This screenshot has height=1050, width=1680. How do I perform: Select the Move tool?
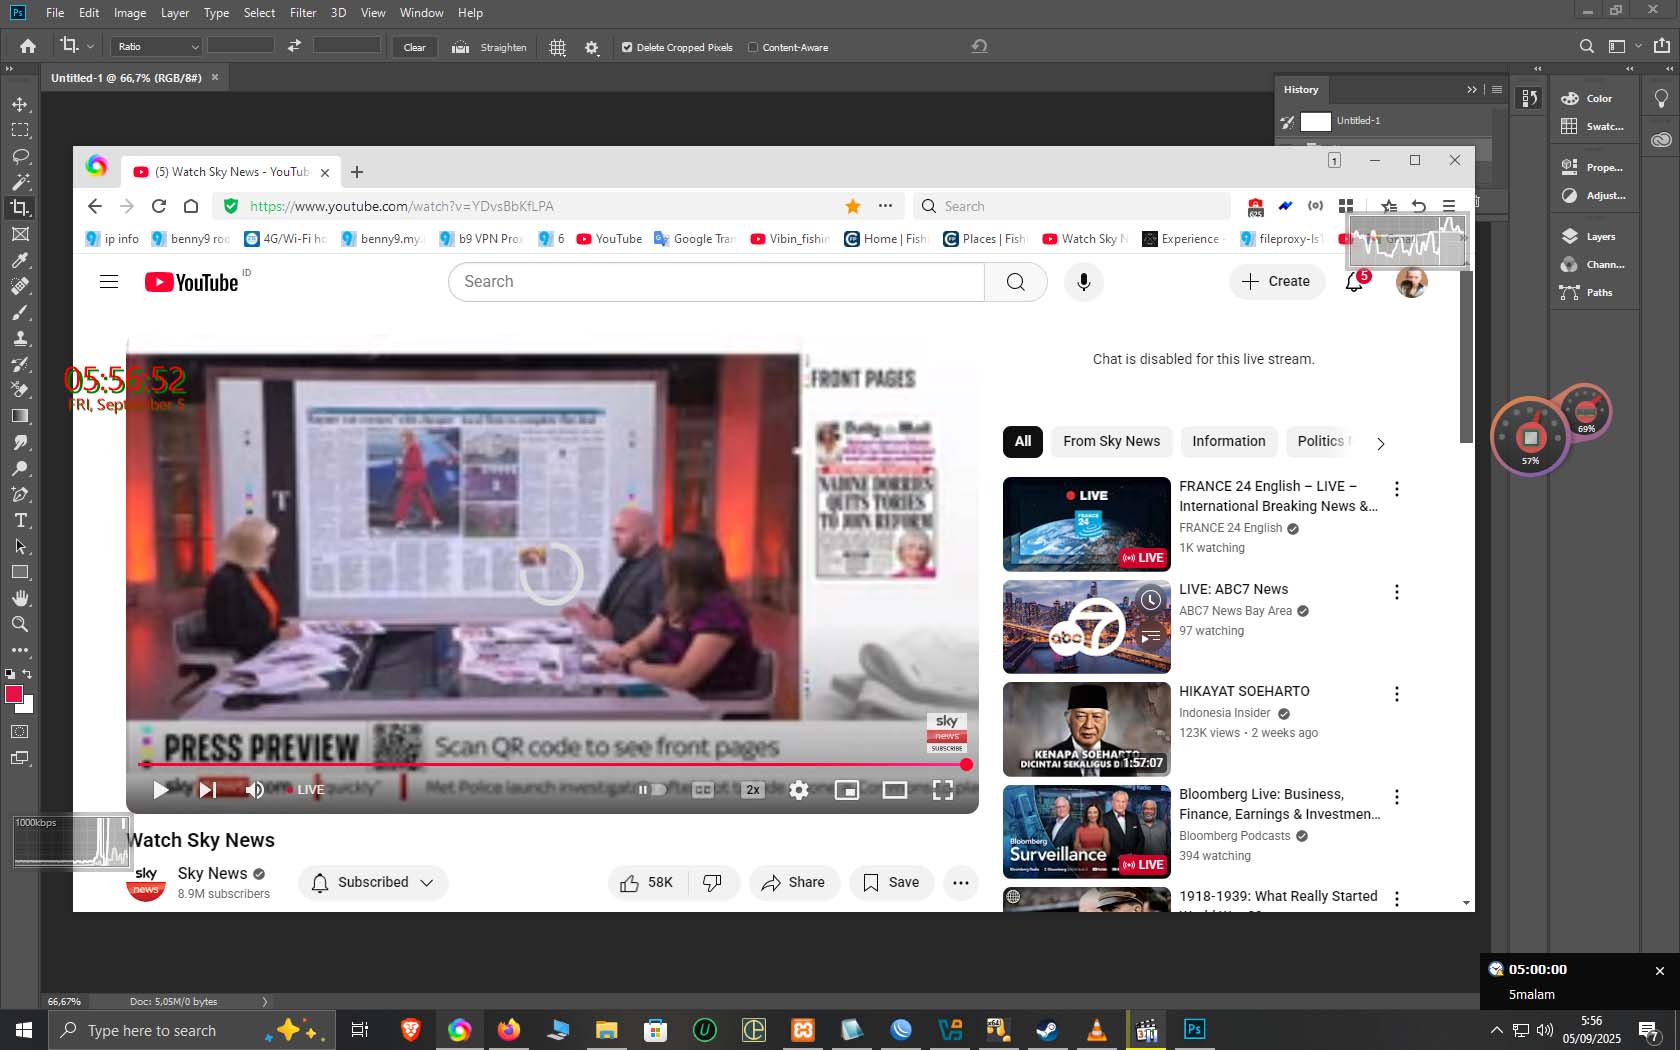pyautogui.click(x=20, y=104)
